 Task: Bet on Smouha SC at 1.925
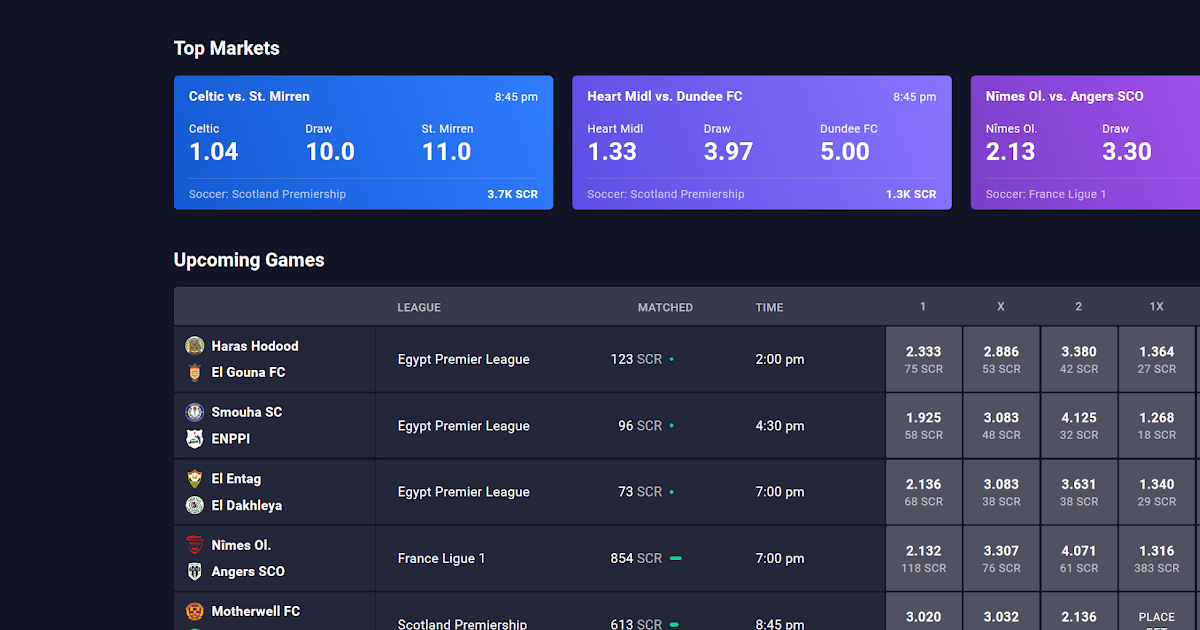(924, 425)
